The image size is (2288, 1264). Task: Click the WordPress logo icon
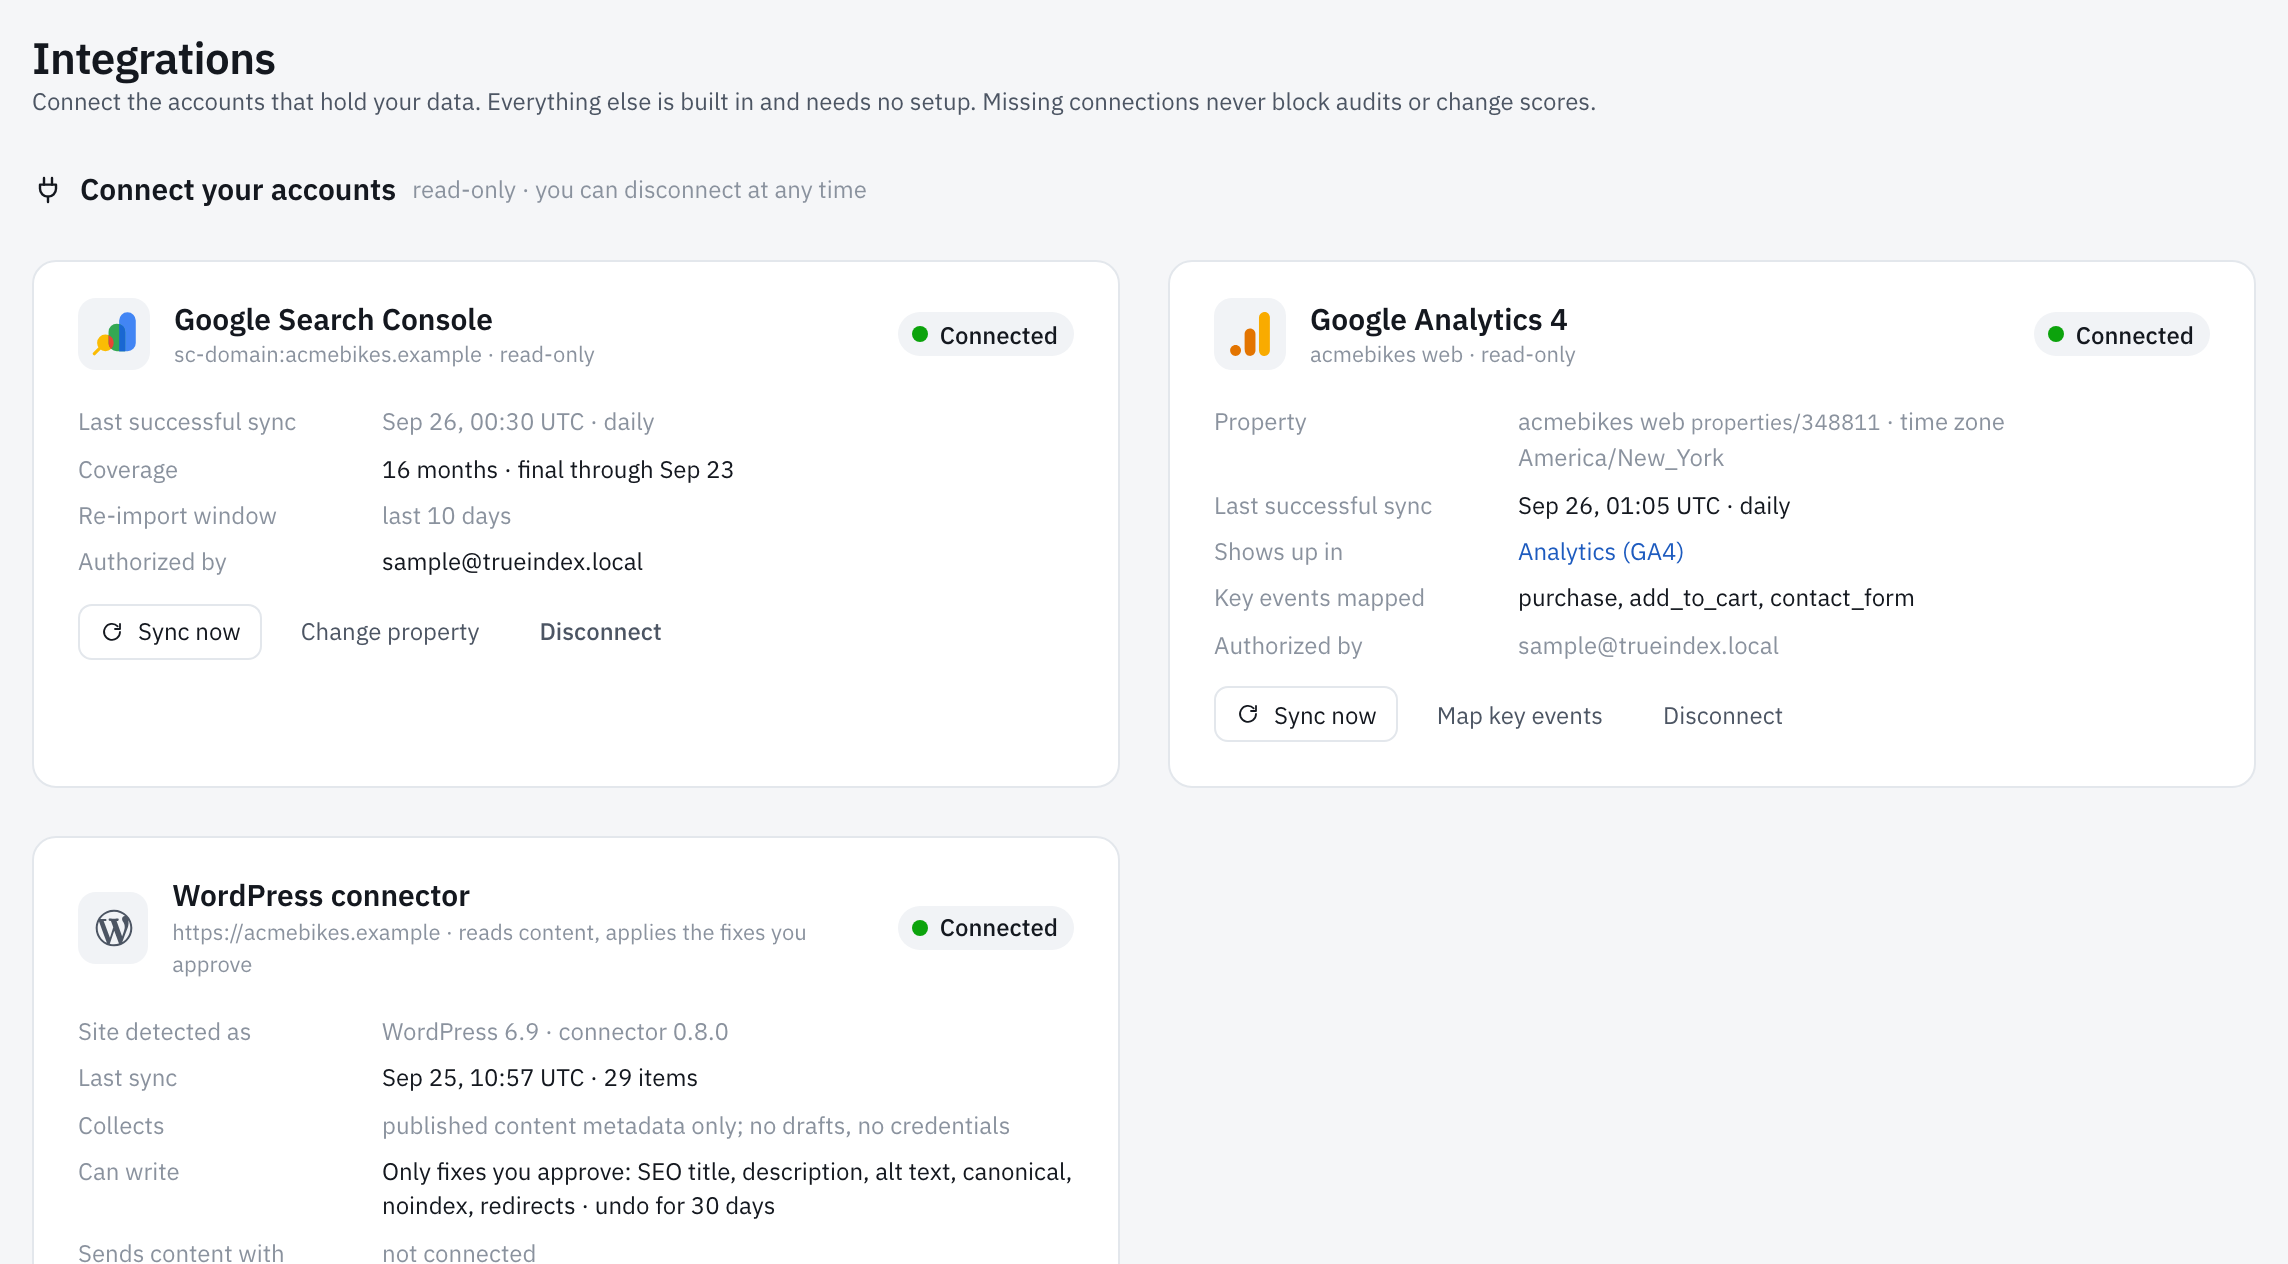pos(113,928)
